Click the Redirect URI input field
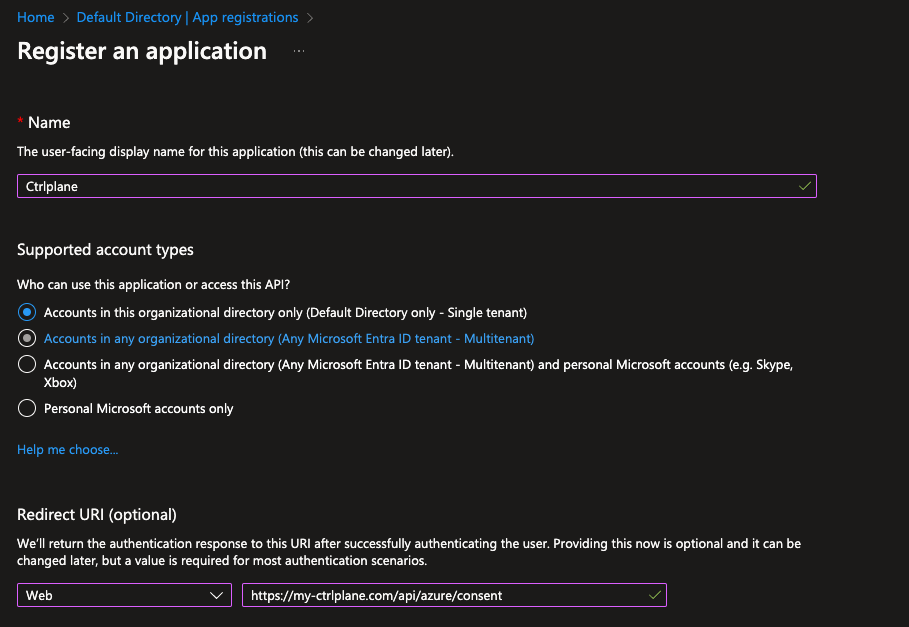Viewport: 909px width, 627px height. coord(454,595)
